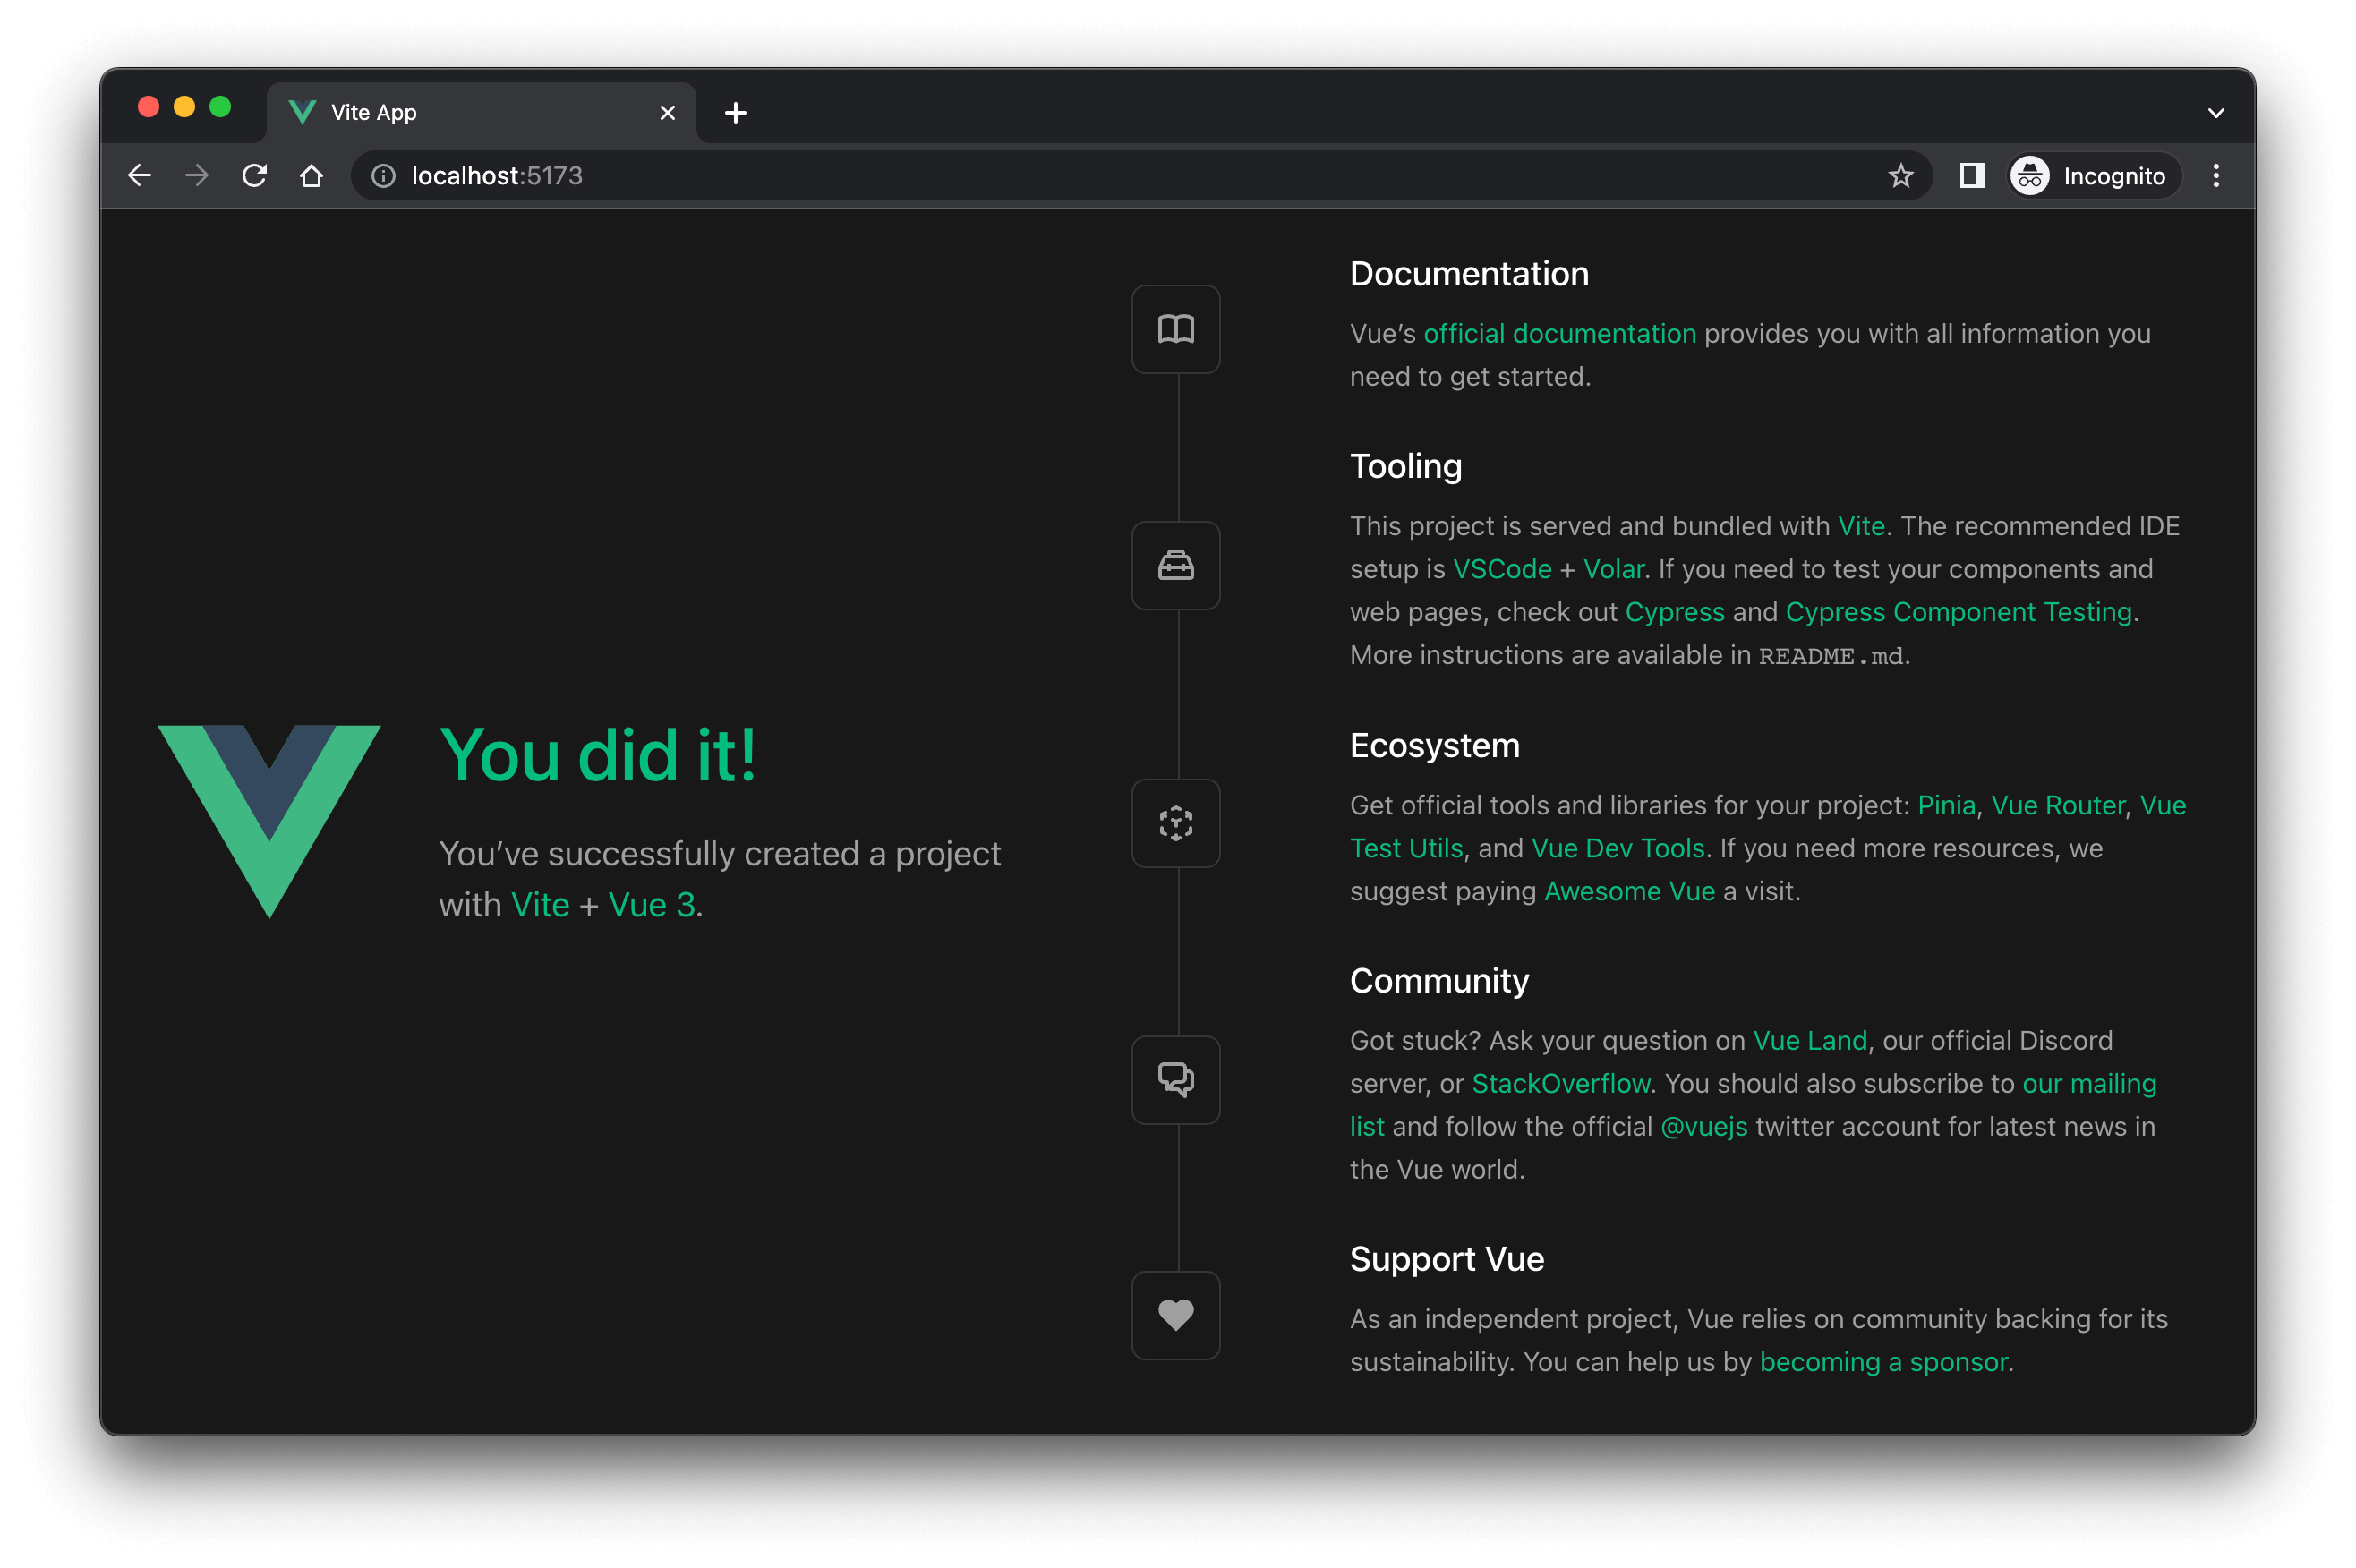The image size is (2356, 1568).
Task: Open the Chrome three-dot menu
Action: pyautogui.click(x=2216, y=176)
